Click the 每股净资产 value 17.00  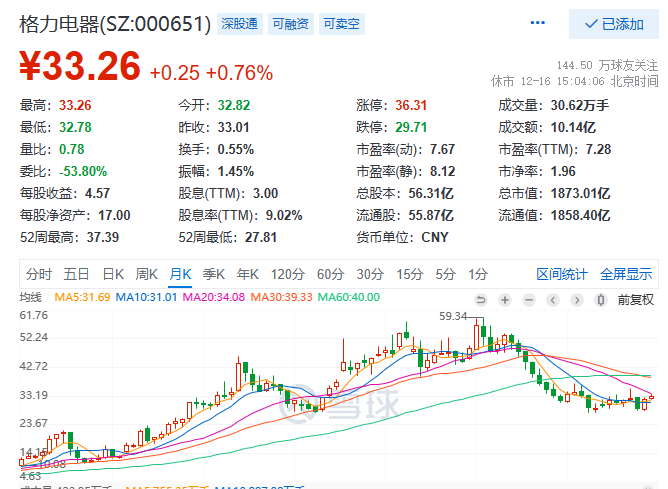pos(114,216)
